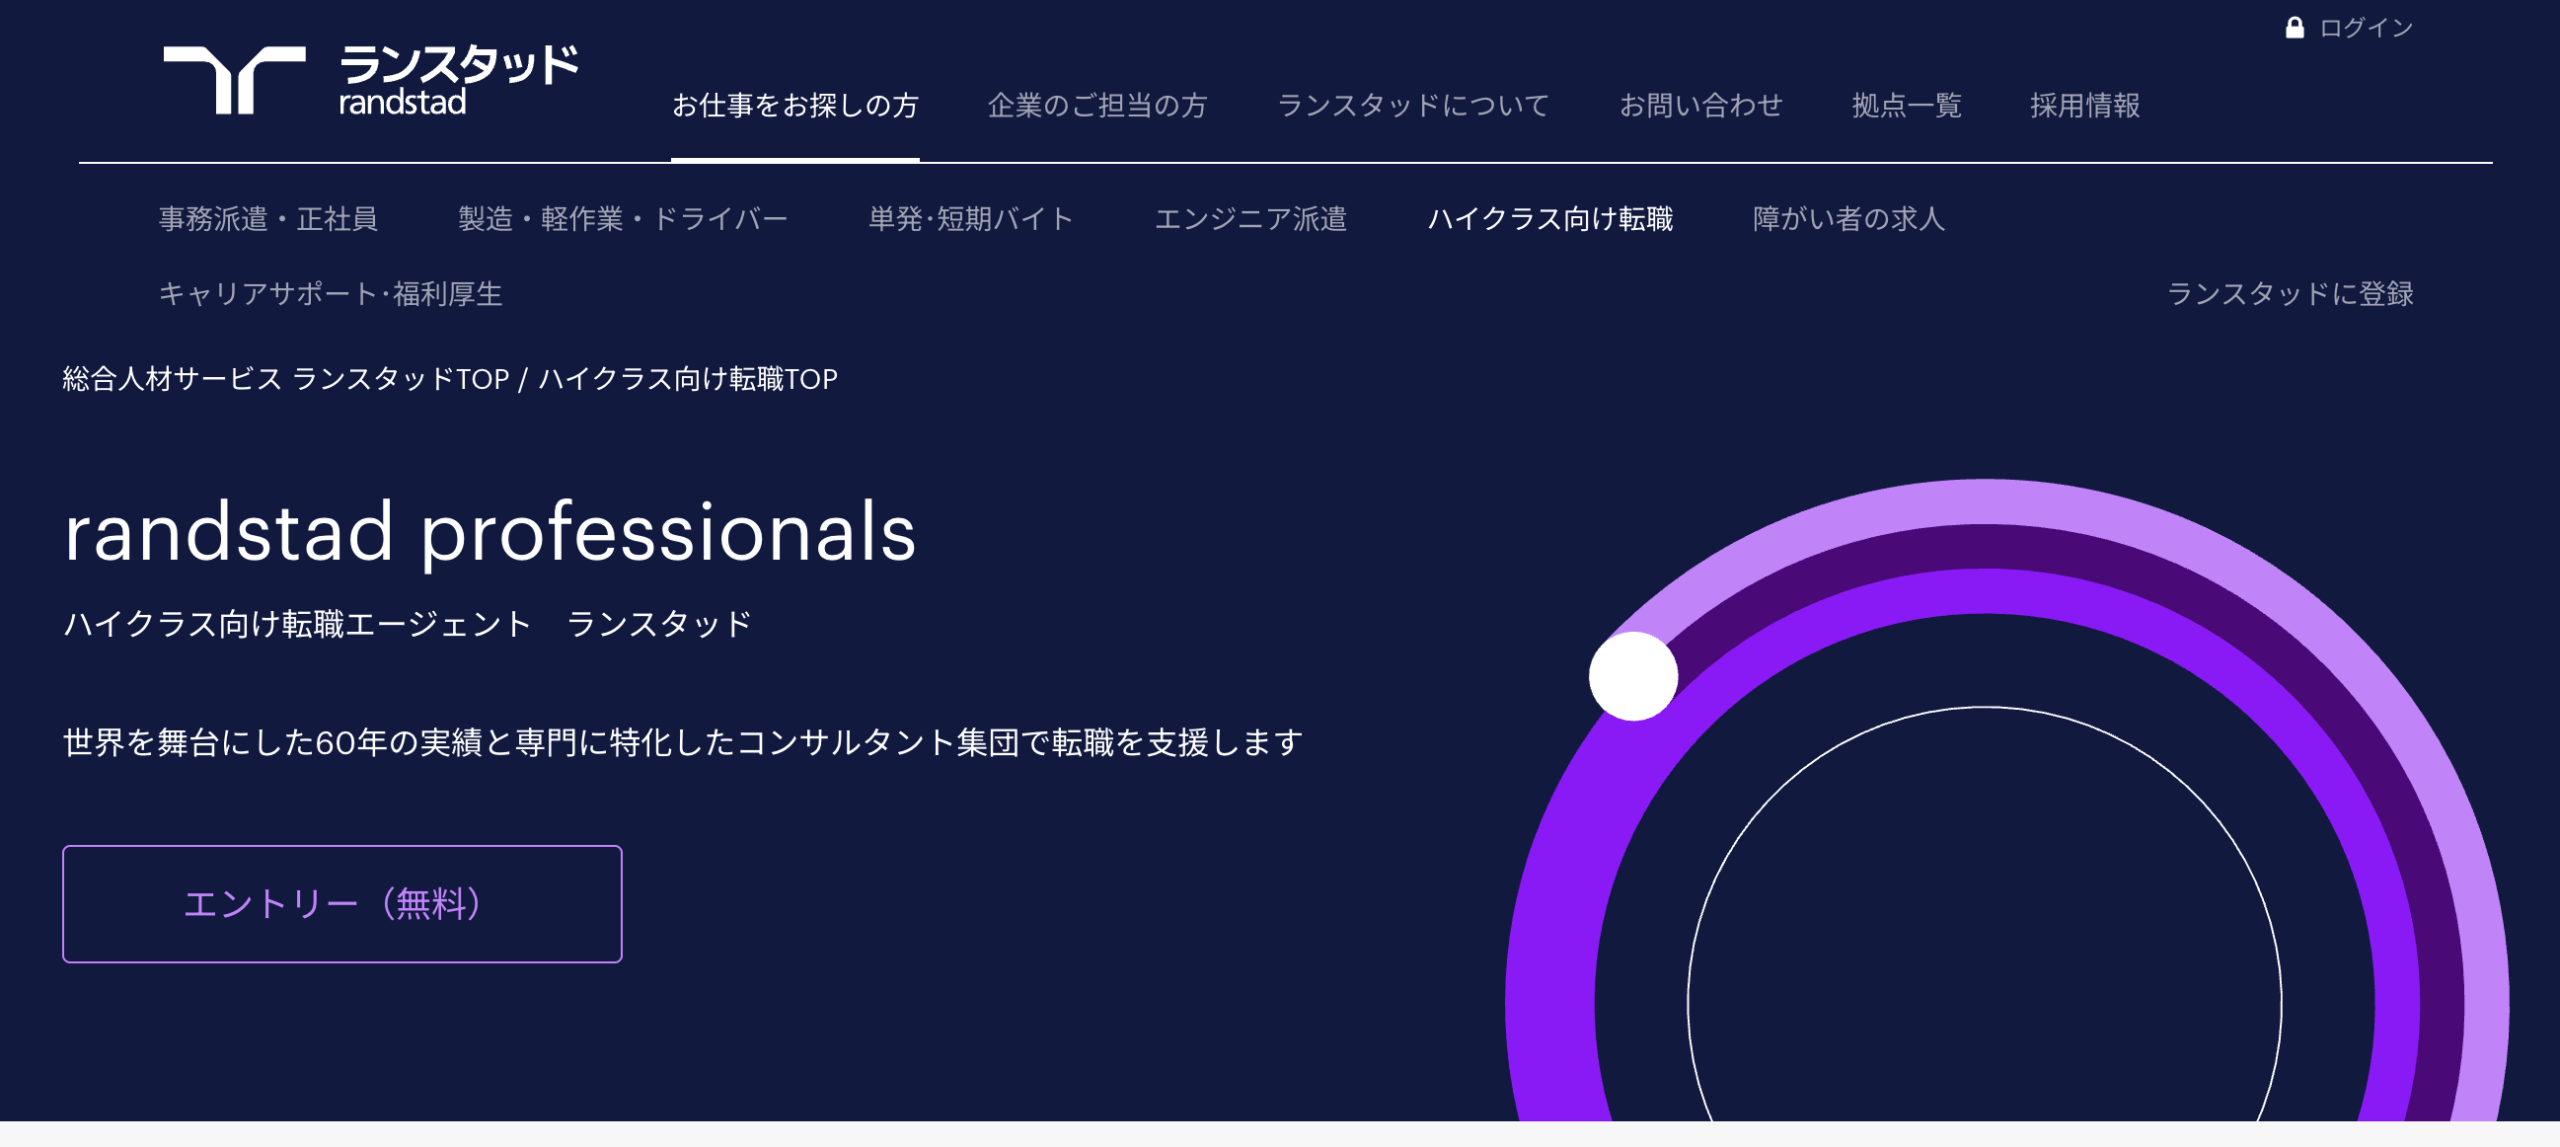Click the Randstad logo icon
Screen dimensions: 2560x1147
coord(234,80)
